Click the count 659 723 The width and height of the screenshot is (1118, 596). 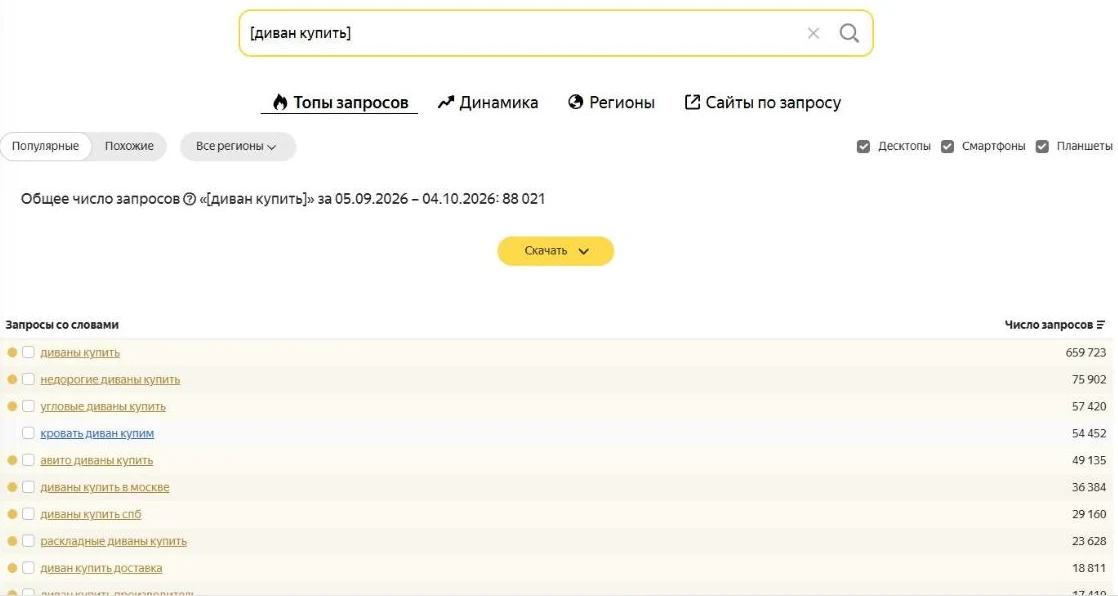click(x=1085, y=352)
